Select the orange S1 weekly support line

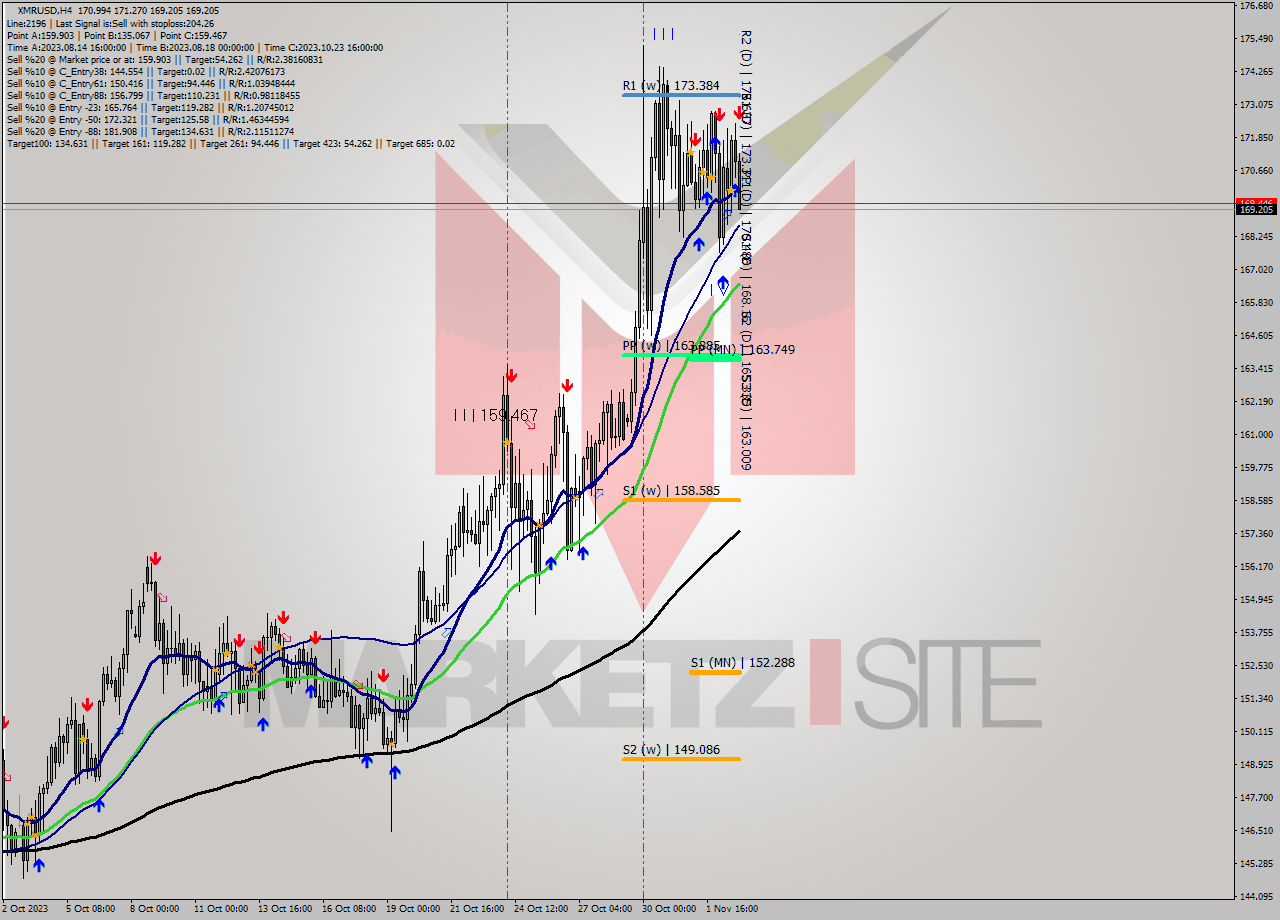pyautogui.click(x=681, y=499)
